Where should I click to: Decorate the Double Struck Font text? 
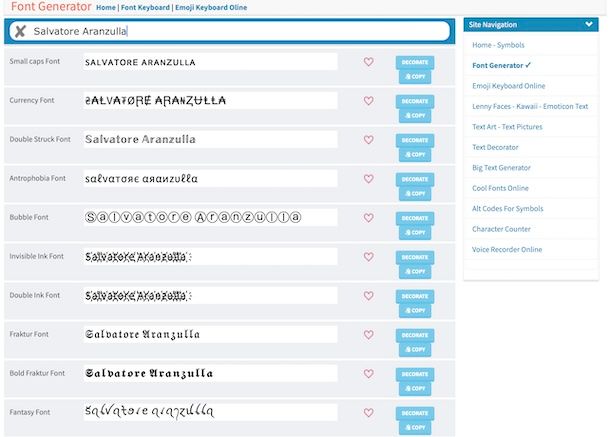415,140
